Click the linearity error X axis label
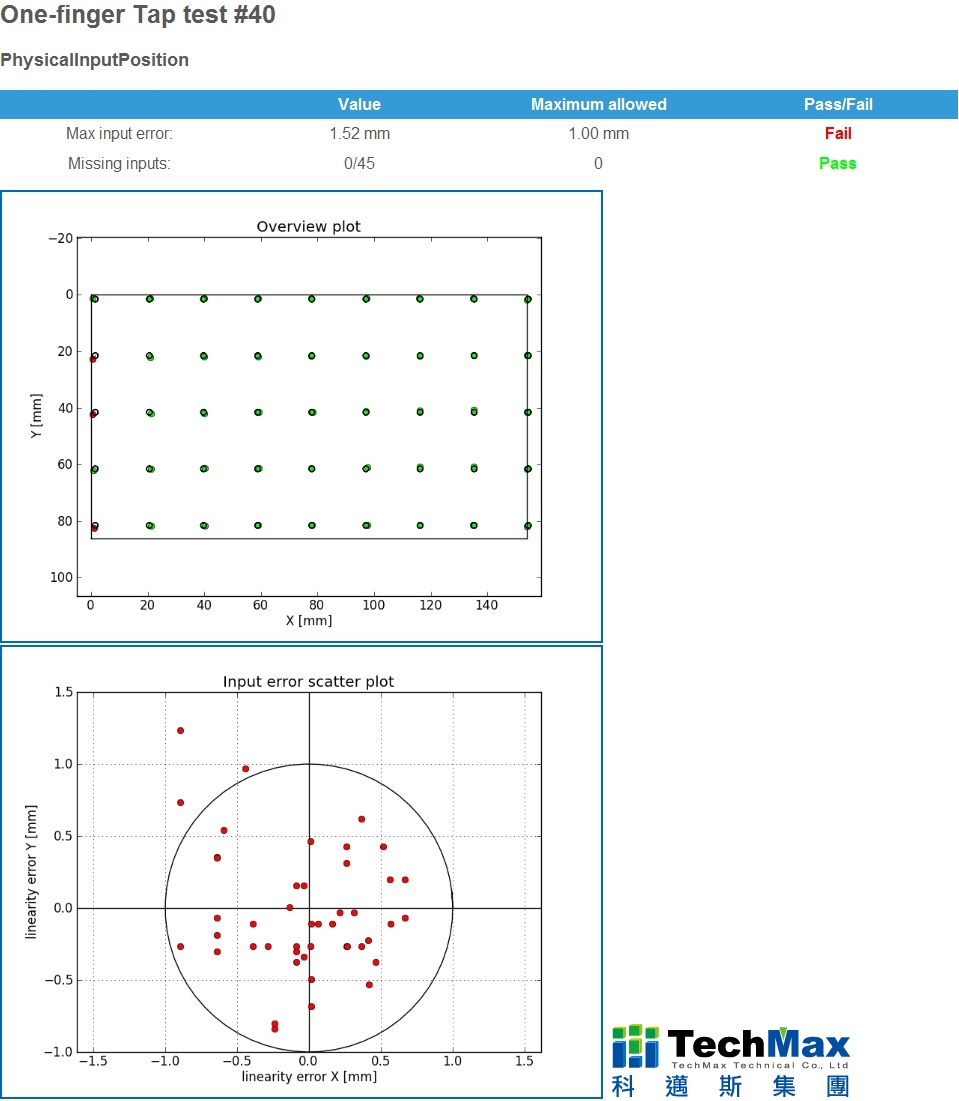The image size is (959, 1101). 309,1076
